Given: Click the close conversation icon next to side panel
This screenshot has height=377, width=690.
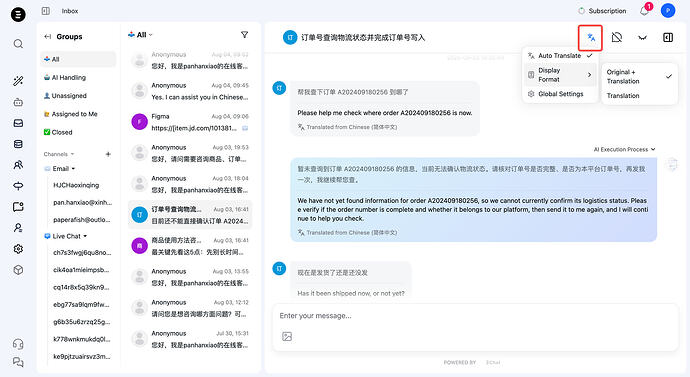Looking at the screenshot, I should [642, 37].
